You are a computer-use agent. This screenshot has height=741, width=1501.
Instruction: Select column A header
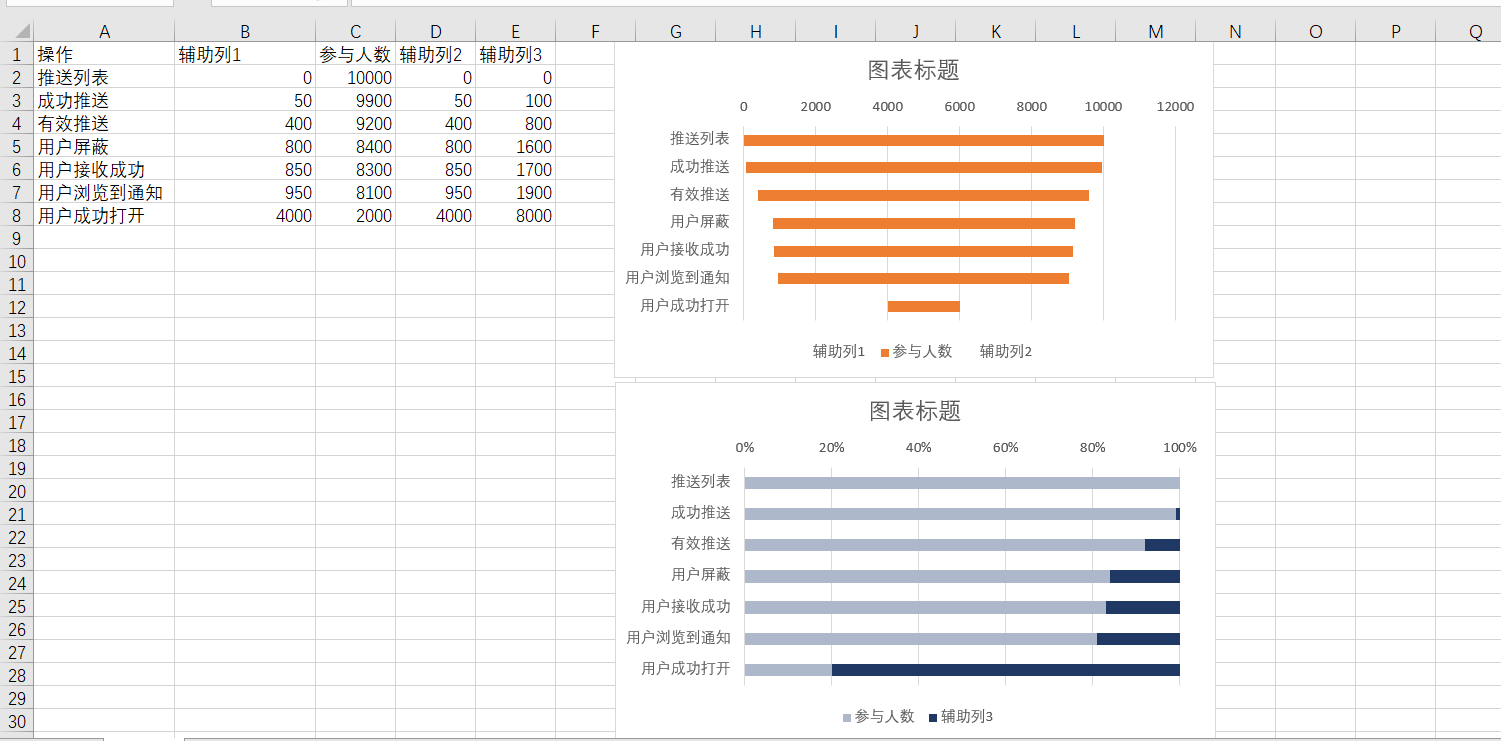[104, 31]
